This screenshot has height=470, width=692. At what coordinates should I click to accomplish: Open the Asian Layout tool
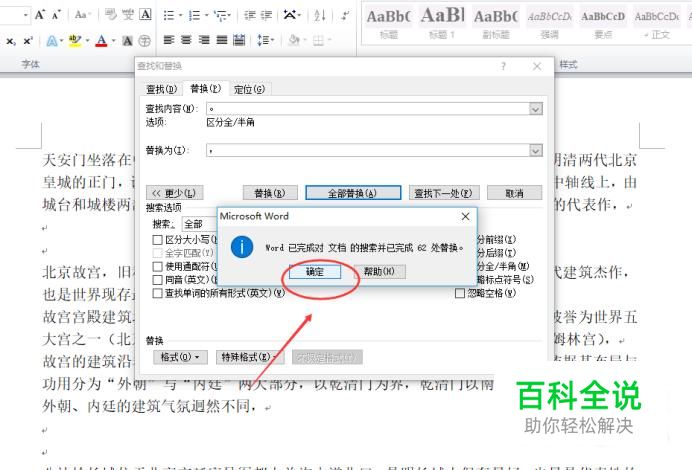pos(290,15)
